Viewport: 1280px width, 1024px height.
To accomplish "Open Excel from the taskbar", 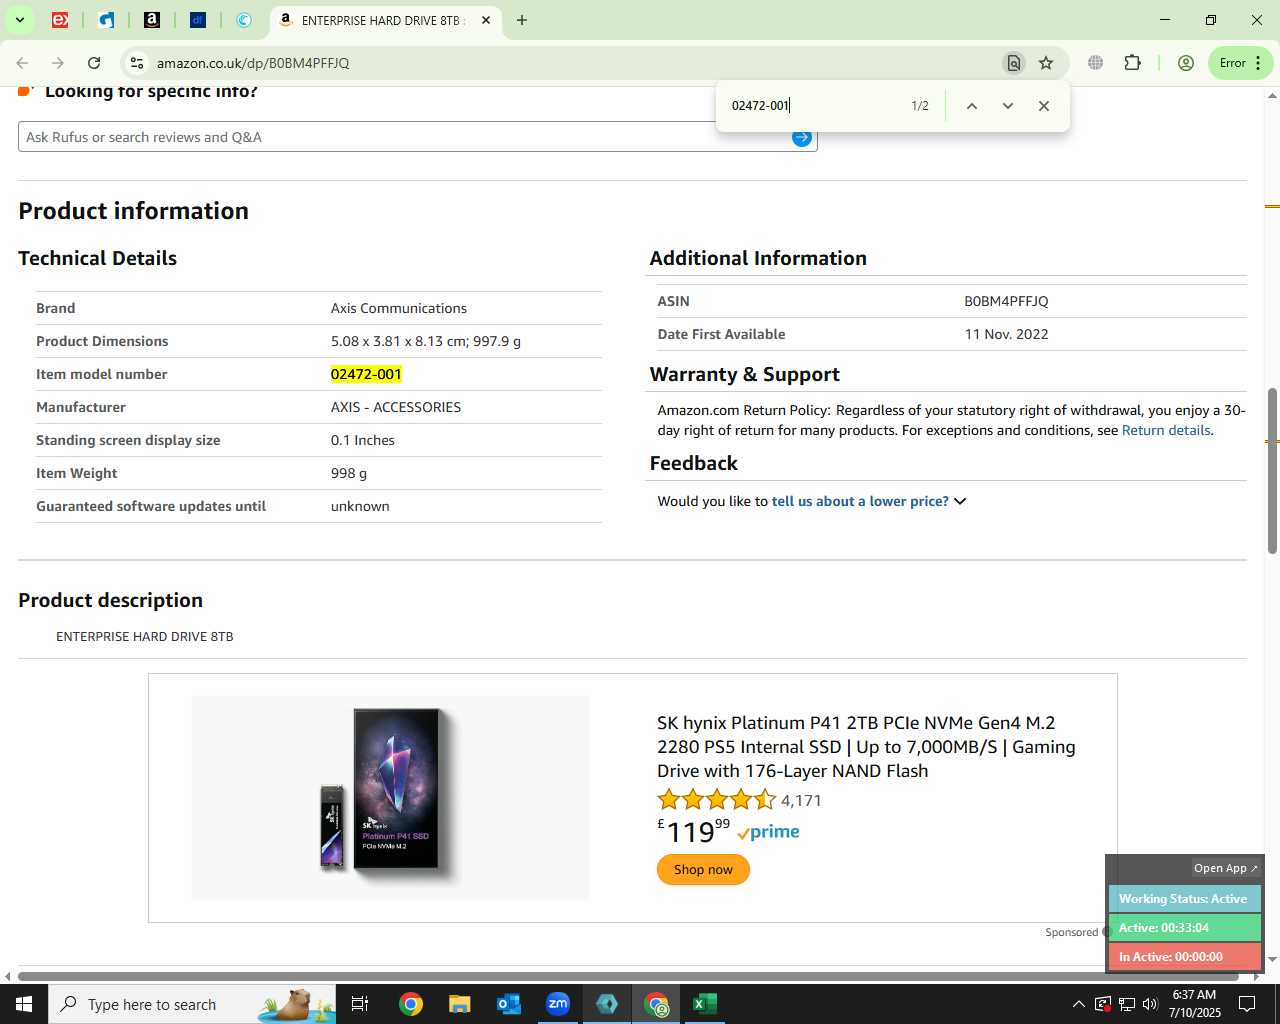I will click(x=705, y=1004).
